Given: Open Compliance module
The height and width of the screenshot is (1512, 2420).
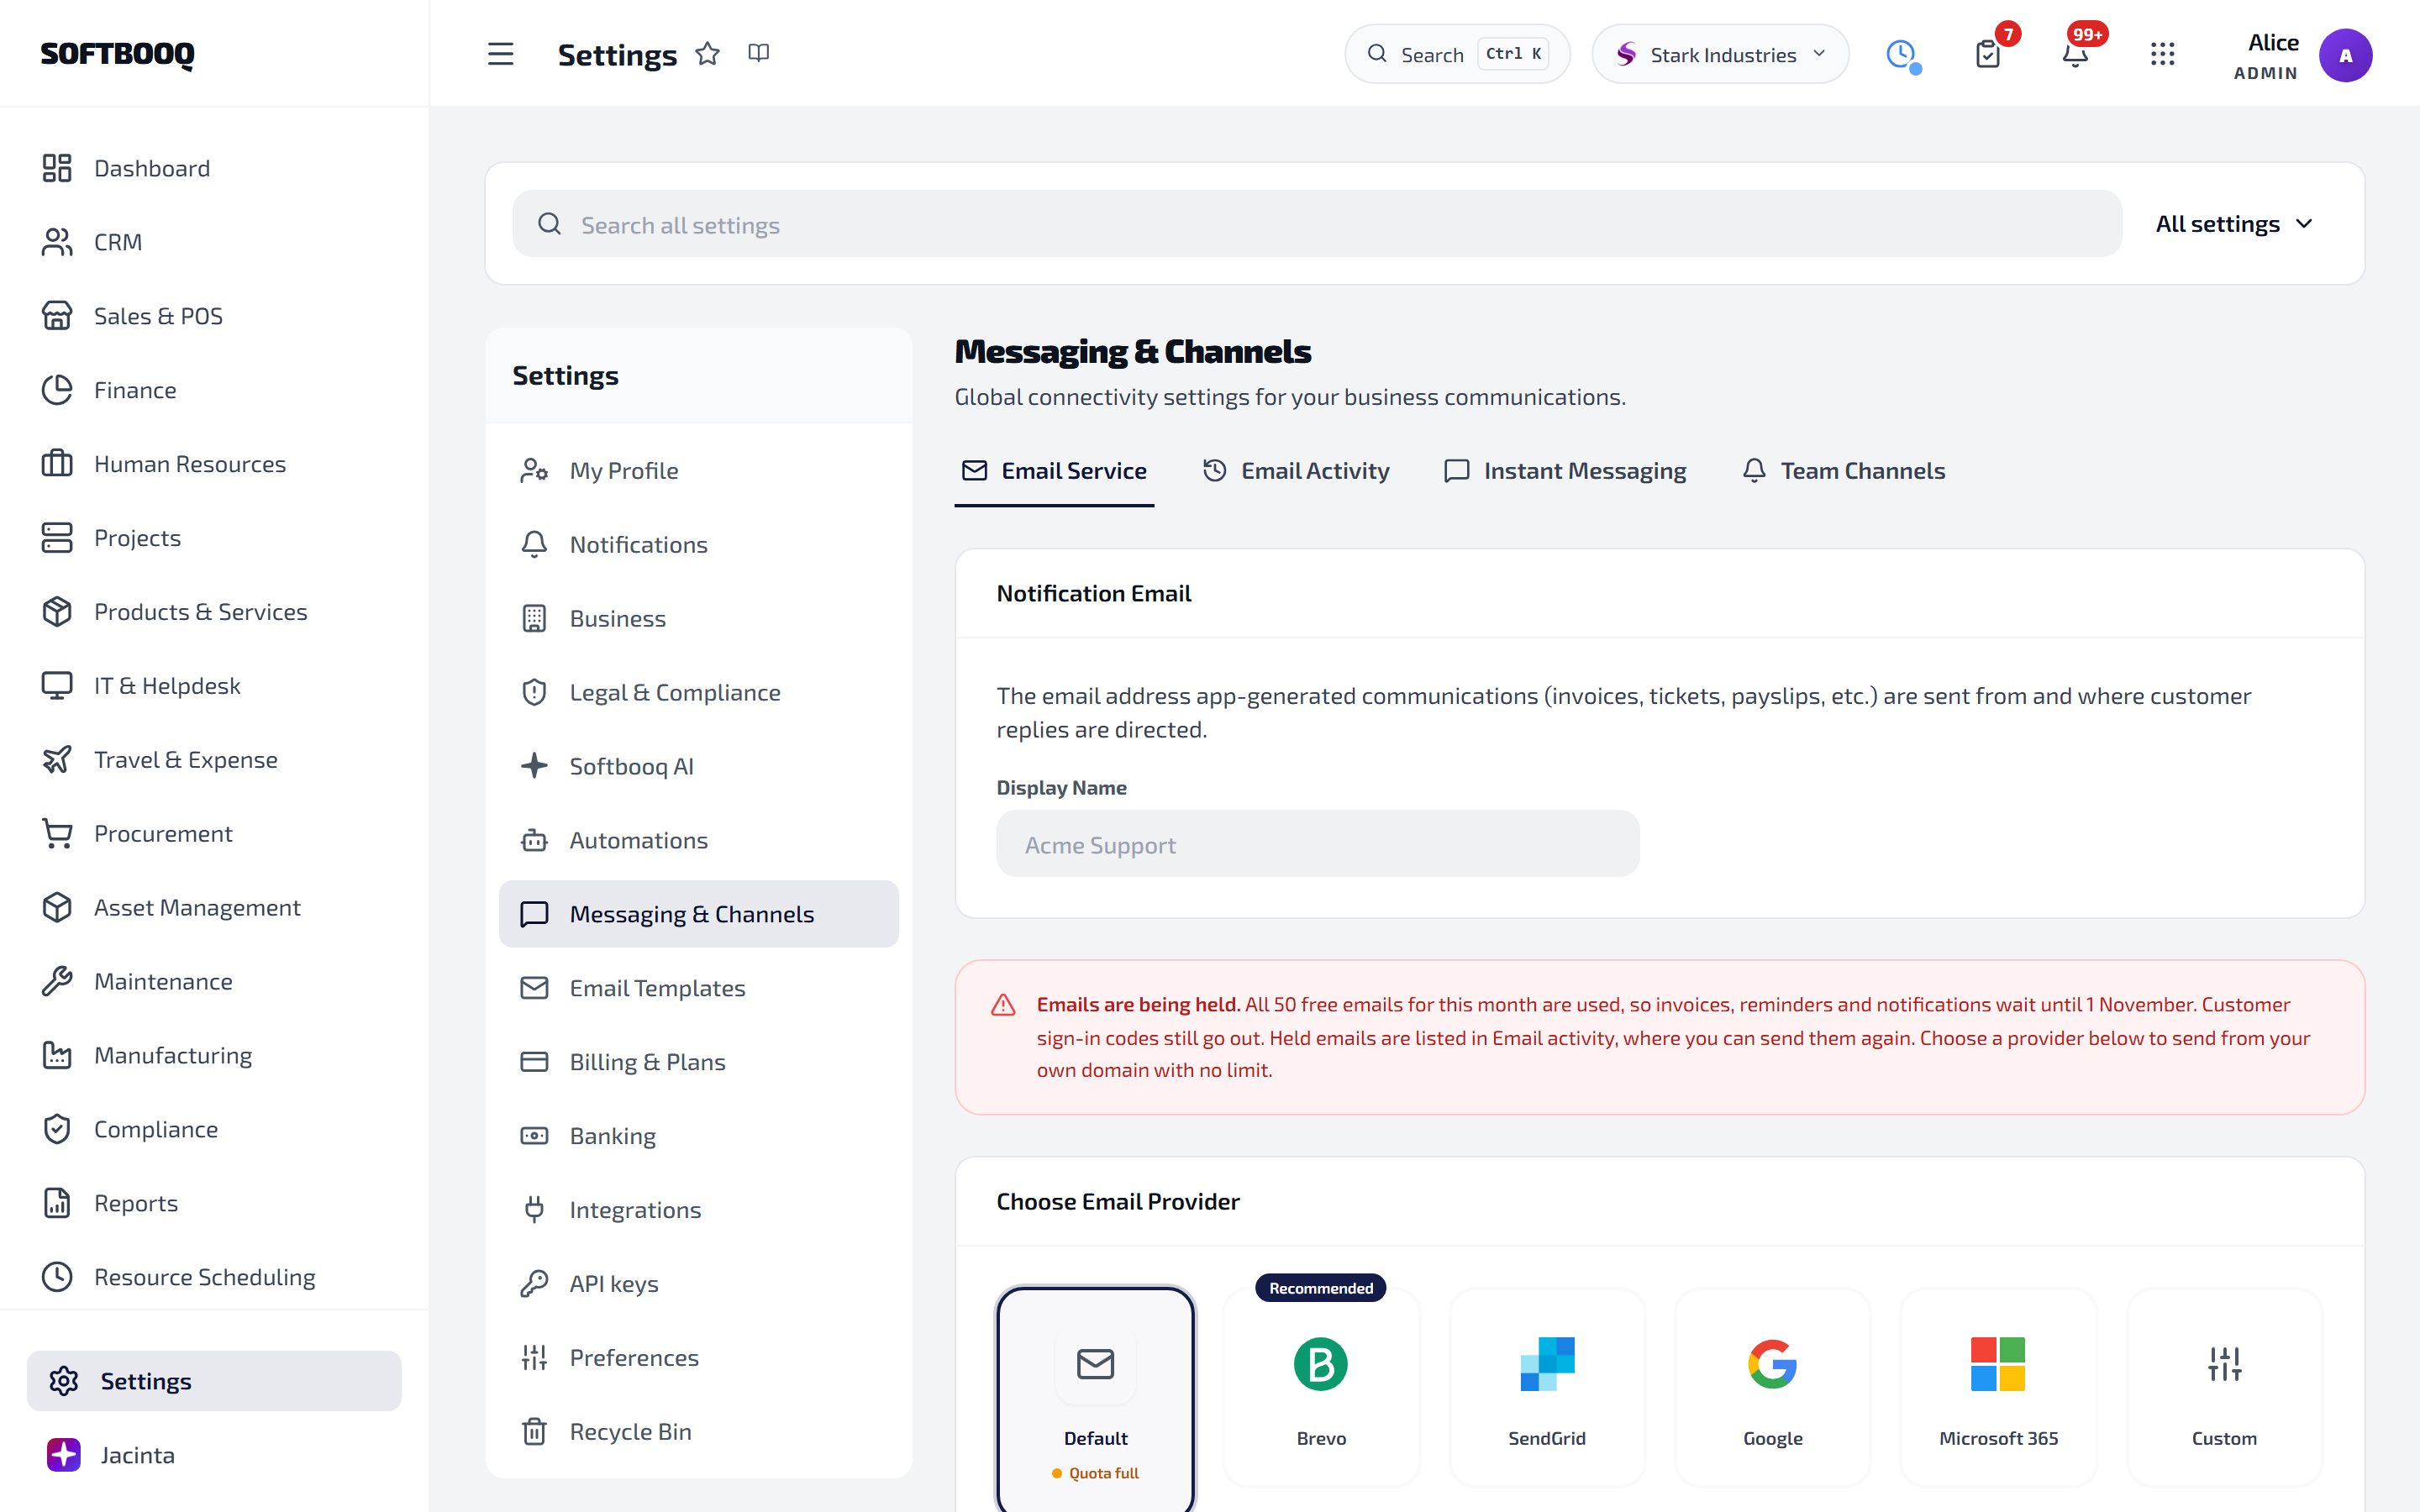Looking at the screenshot, I should tap(214, 1130).
